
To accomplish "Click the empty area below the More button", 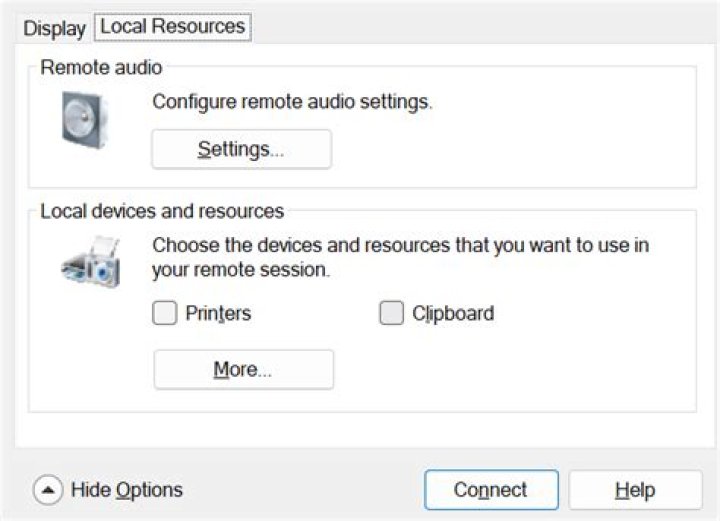I will click(x=363, y=429).
